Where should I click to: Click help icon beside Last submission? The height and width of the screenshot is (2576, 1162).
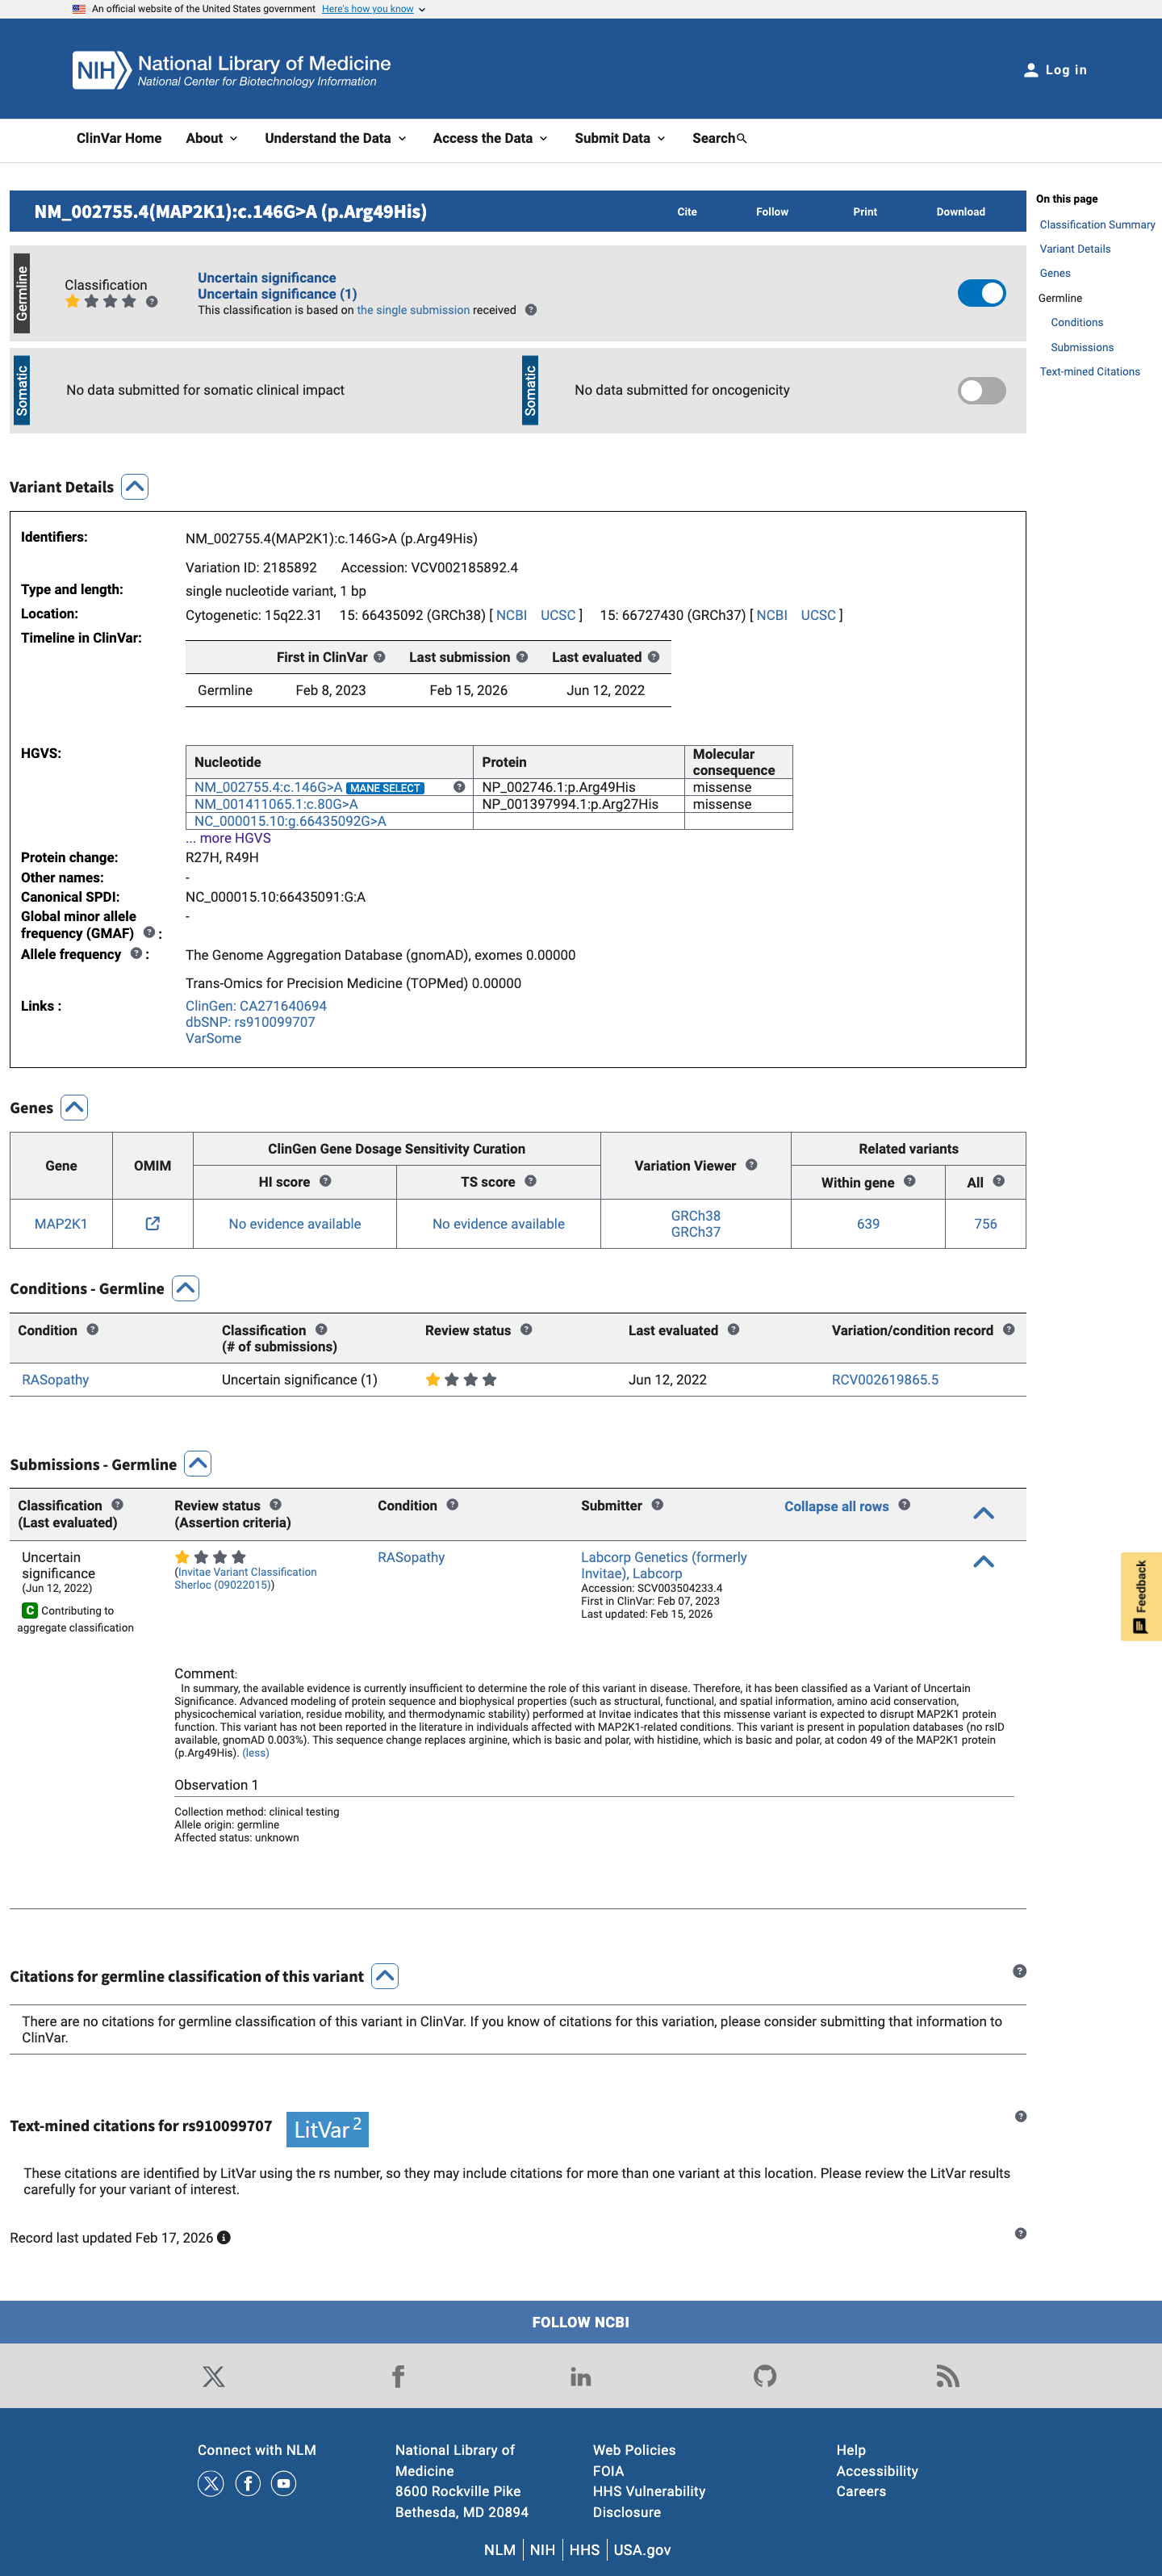click(x=522, y=657)
